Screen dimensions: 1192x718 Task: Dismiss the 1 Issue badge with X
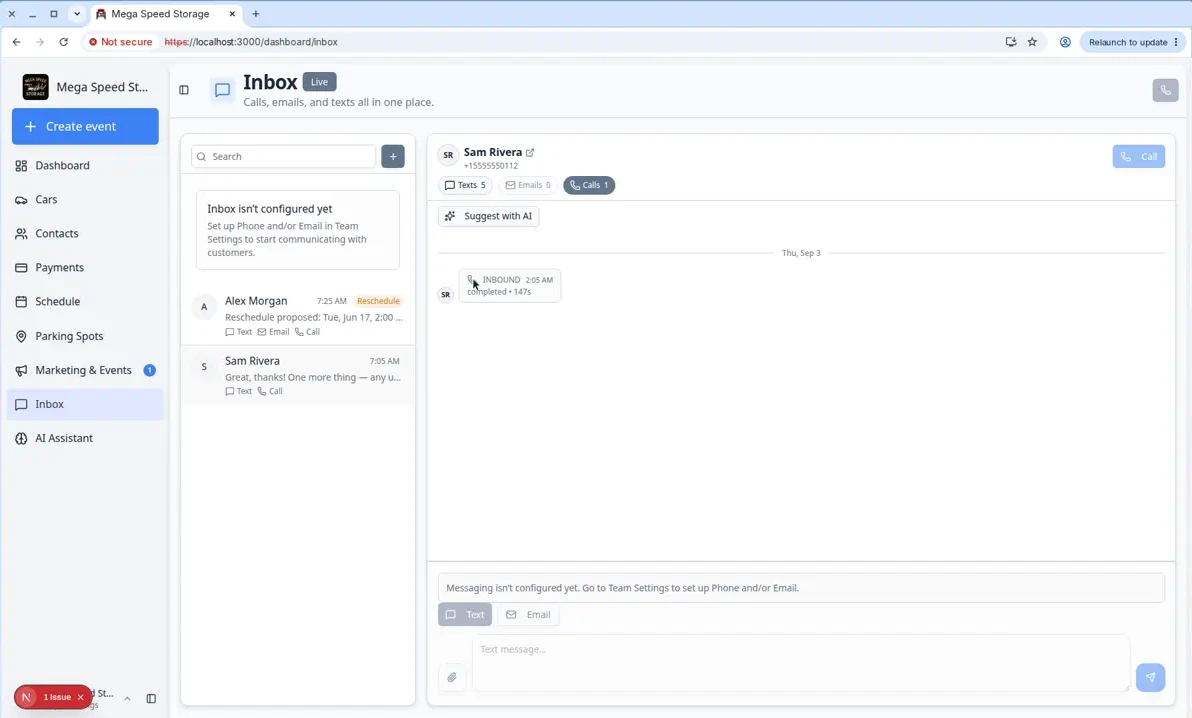(x=81, y=697)
